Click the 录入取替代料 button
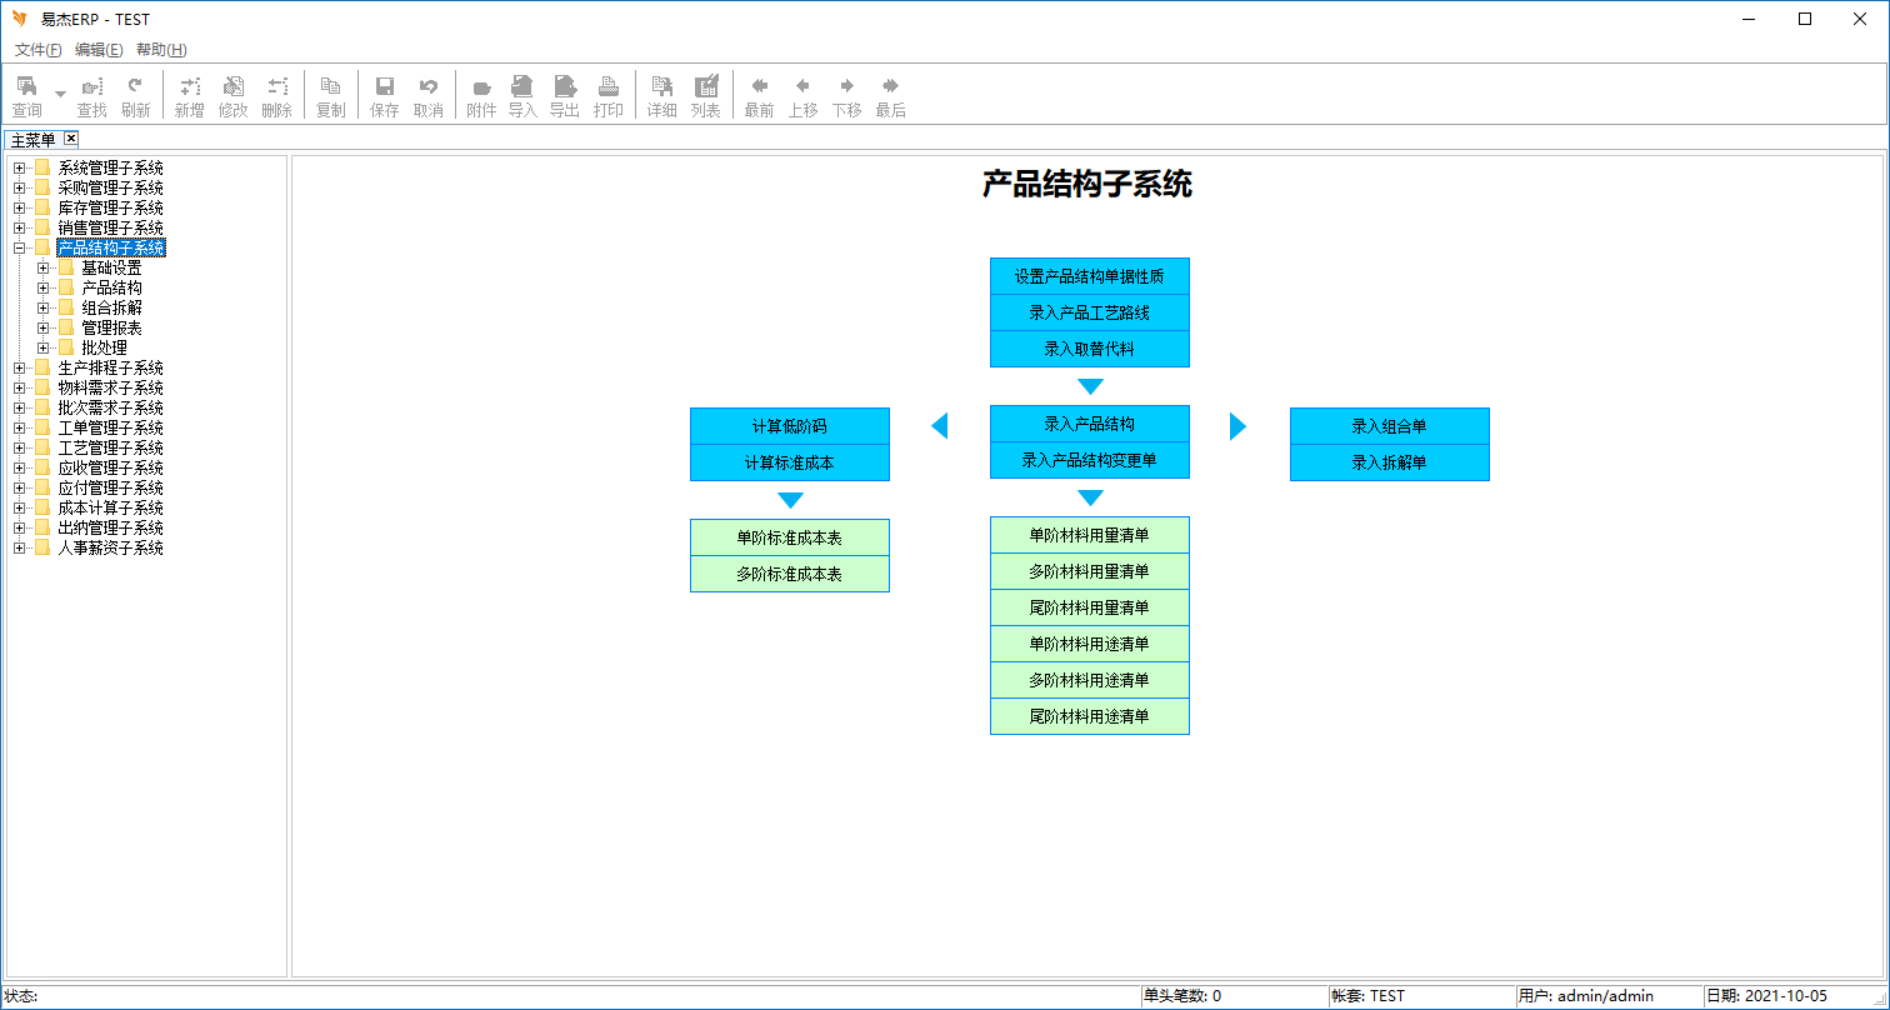This screenshot has width=1890, height=1010. tap(1089, 349)
